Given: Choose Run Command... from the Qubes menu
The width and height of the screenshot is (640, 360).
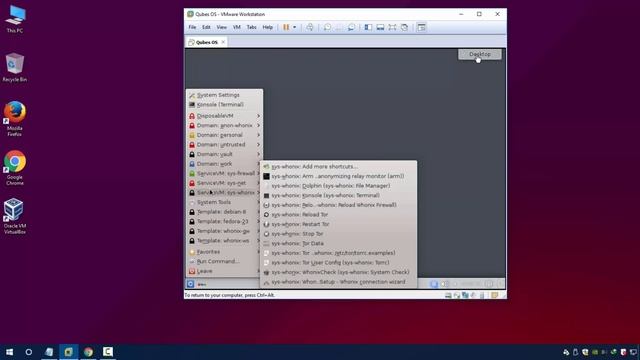Looking at the screenshot, I should coord(224,262).
